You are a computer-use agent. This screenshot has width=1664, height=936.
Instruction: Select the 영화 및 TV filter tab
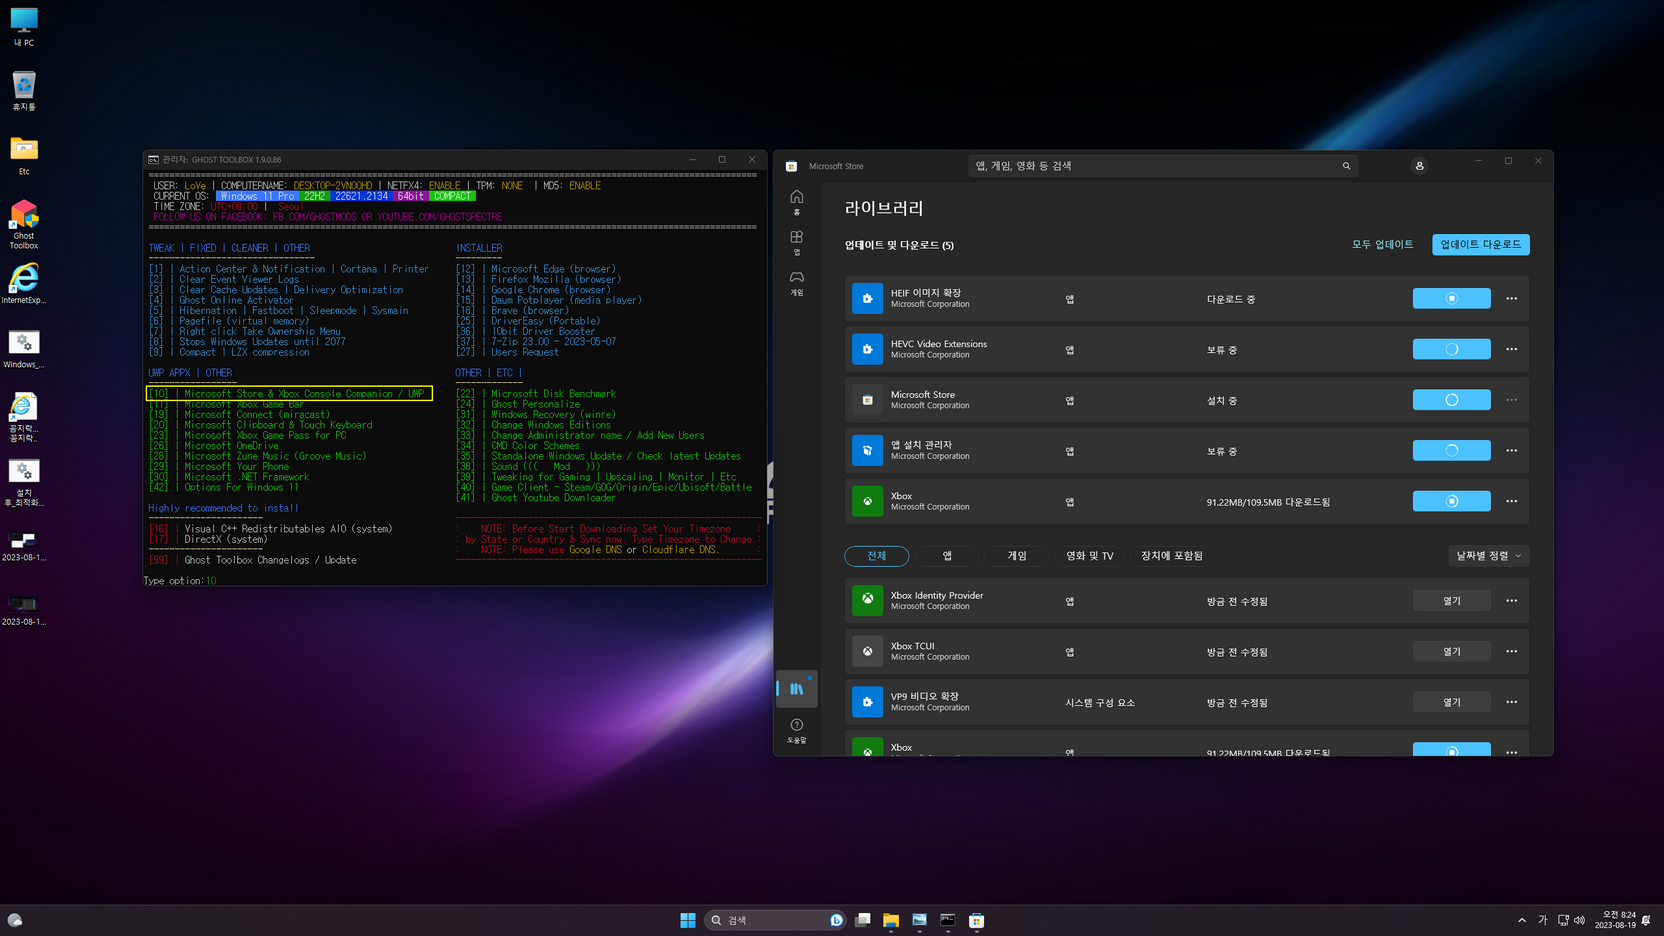(1090, 556)
